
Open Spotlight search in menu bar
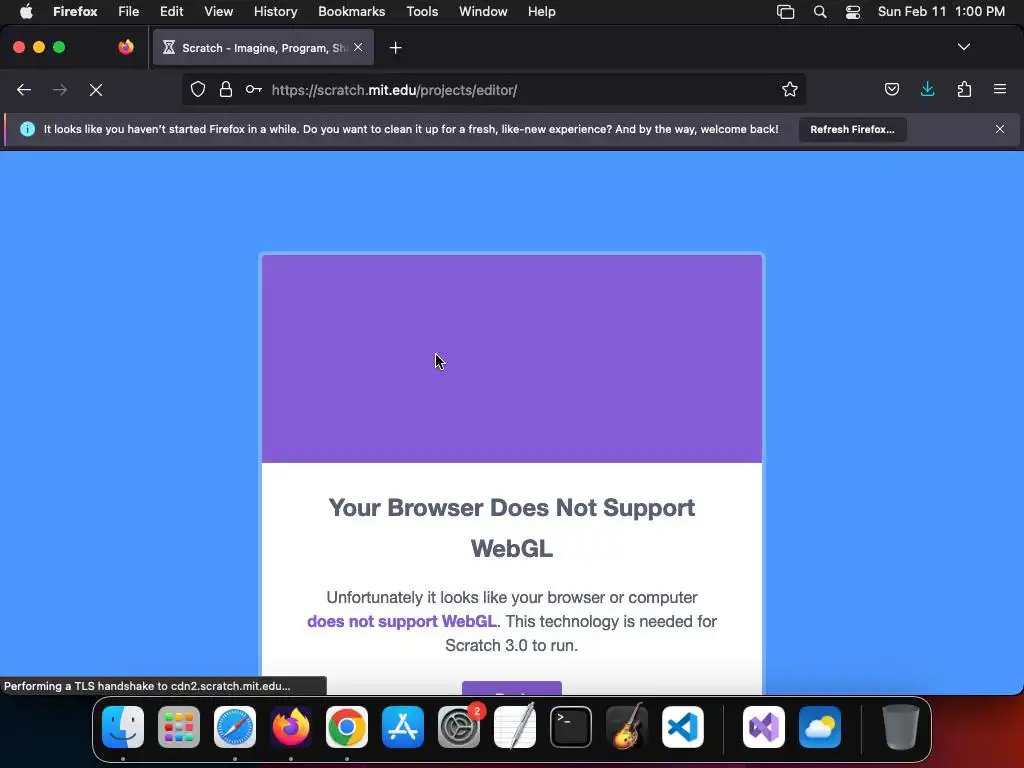[820, 12]
